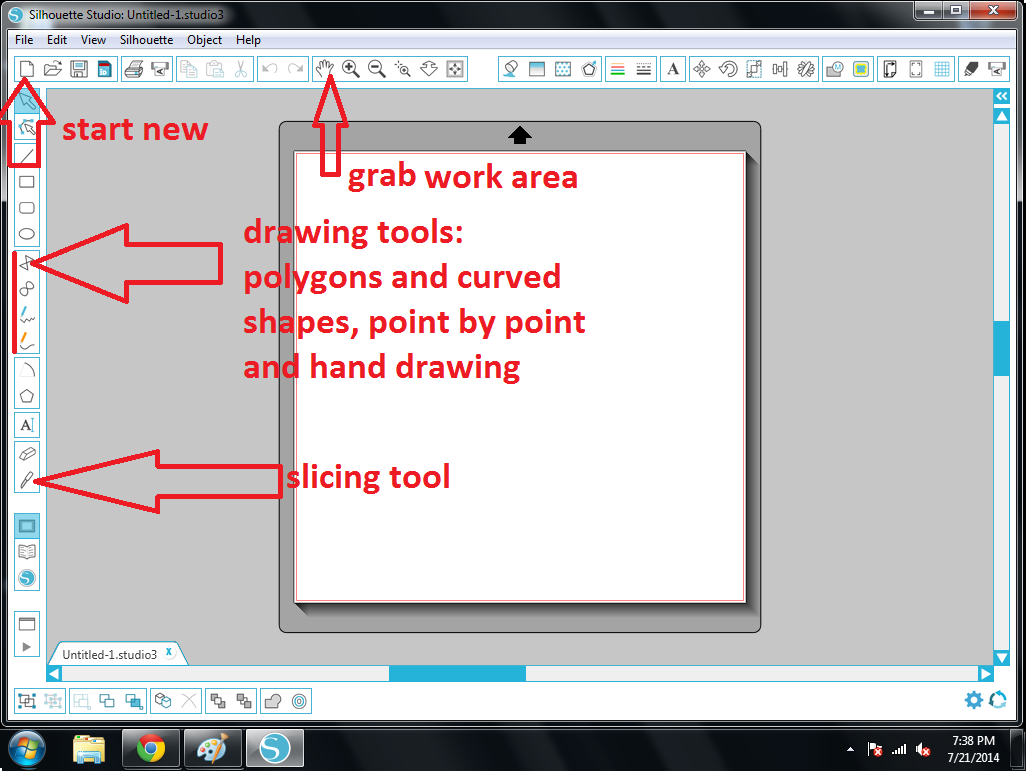
Task: Undo the last action with the Undo arrow
Action: [270, 69]
